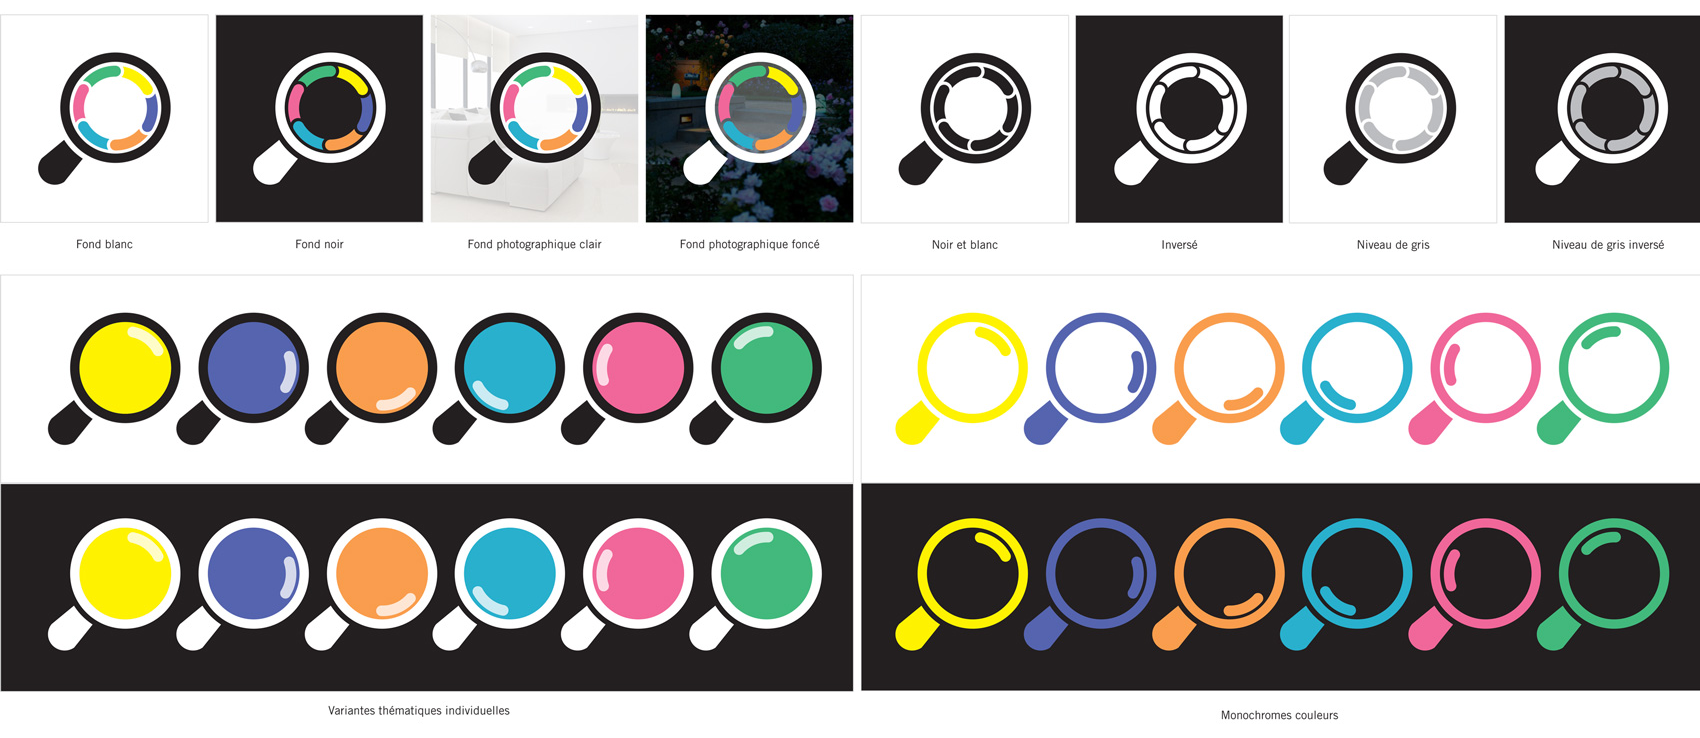
Task: Open the Fond photographique foncé logo
Action: point(749,118)
